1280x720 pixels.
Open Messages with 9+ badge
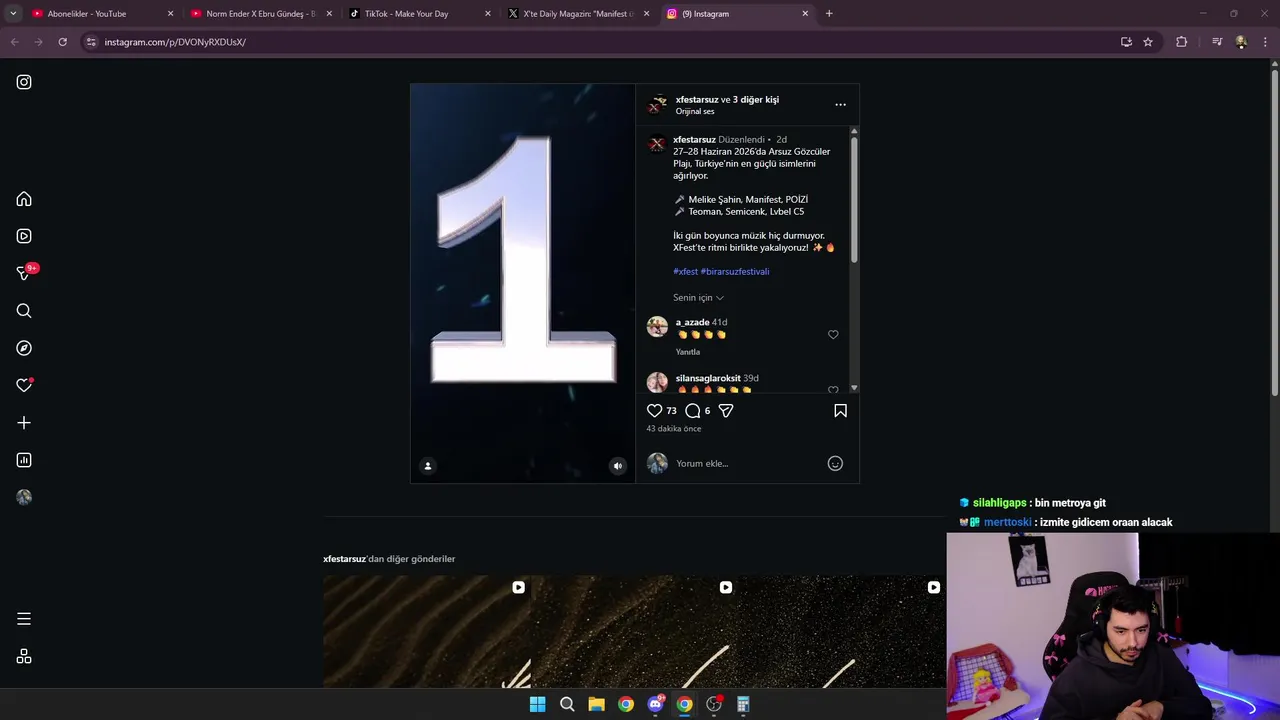pos(24,273)
